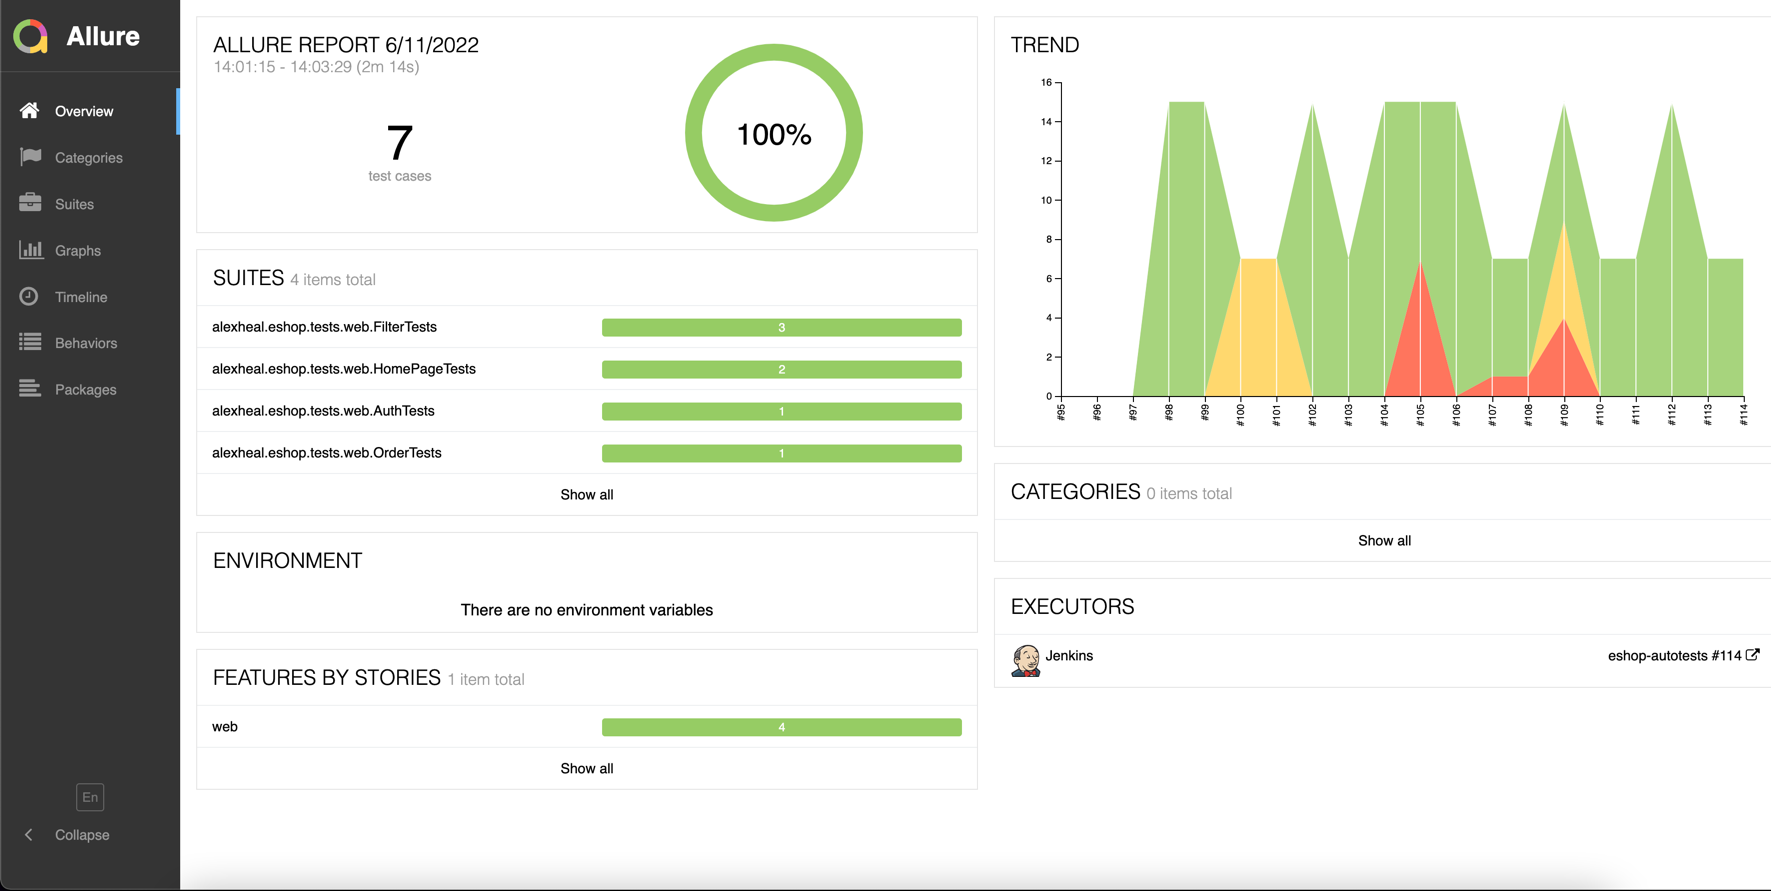Viewport: 1771px width, 891px height.
Task: Click the Timeline clock icon
Action: (x=29, y=296)
